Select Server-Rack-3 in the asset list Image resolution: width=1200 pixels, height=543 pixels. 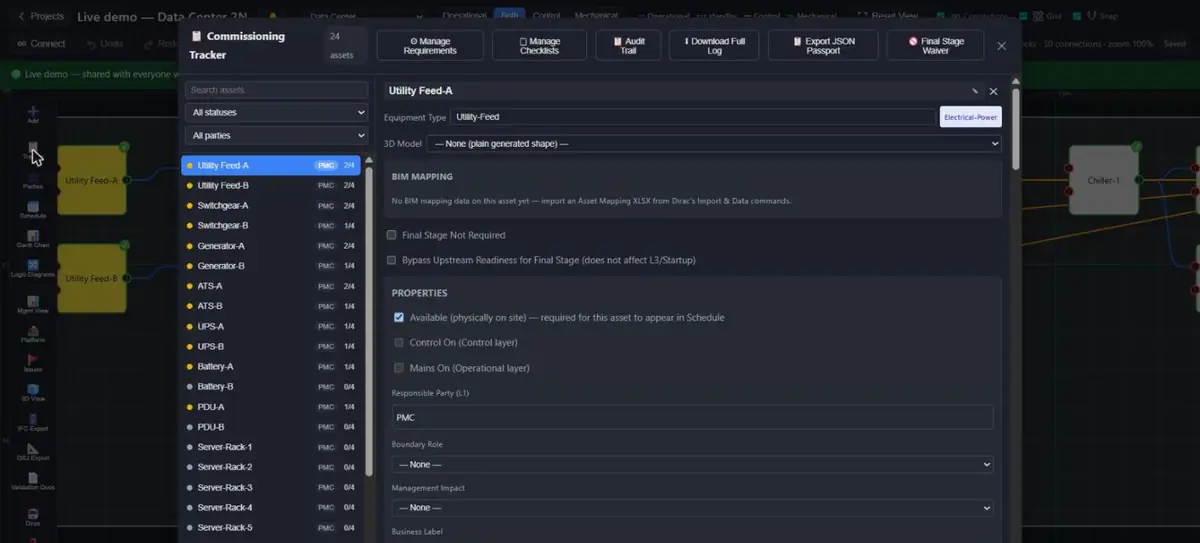[271, 487]
